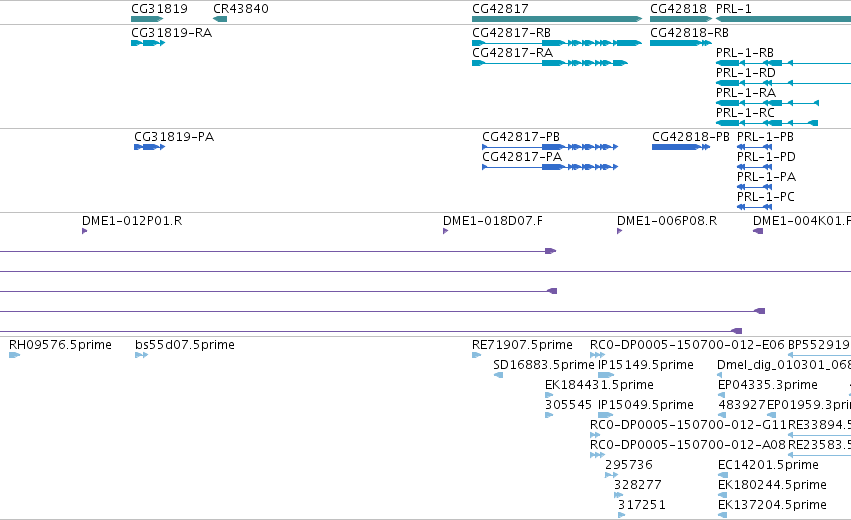Select protein CG42817-PA
The height and width of the screenshot is (520, 851).
[550, 167]
